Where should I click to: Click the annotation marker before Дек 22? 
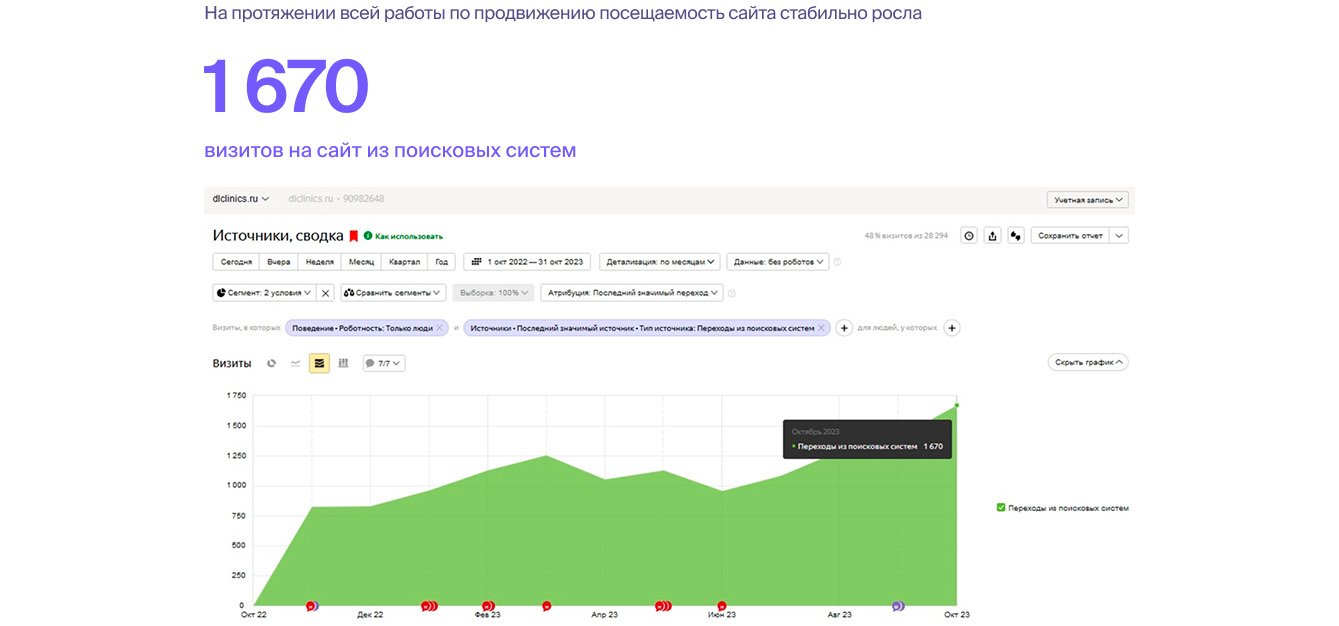[x=311, y=606]
